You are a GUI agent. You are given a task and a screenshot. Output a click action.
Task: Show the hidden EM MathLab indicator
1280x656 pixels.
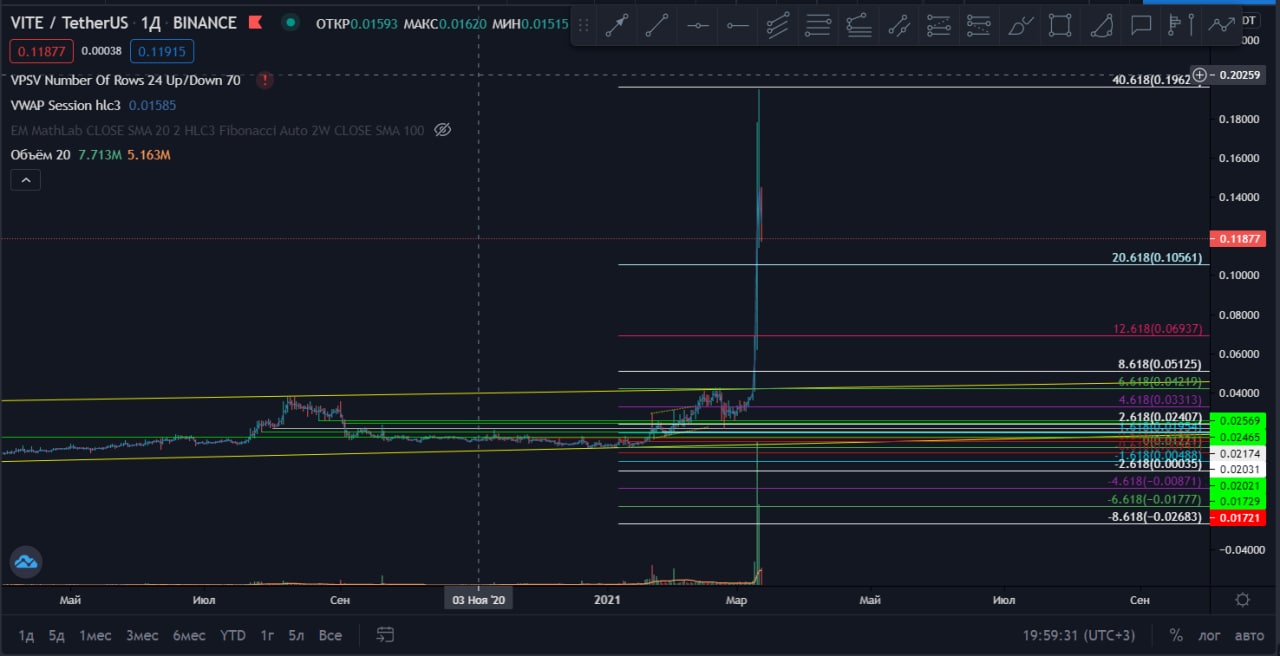[444, 130]
